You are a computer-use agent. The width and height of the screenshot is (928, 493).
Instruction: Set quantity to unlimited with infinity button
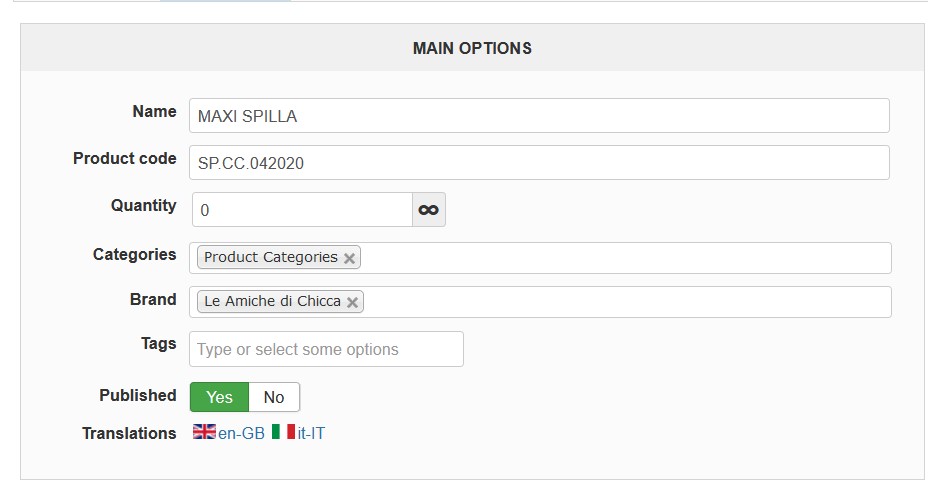(x=428, y=210)
